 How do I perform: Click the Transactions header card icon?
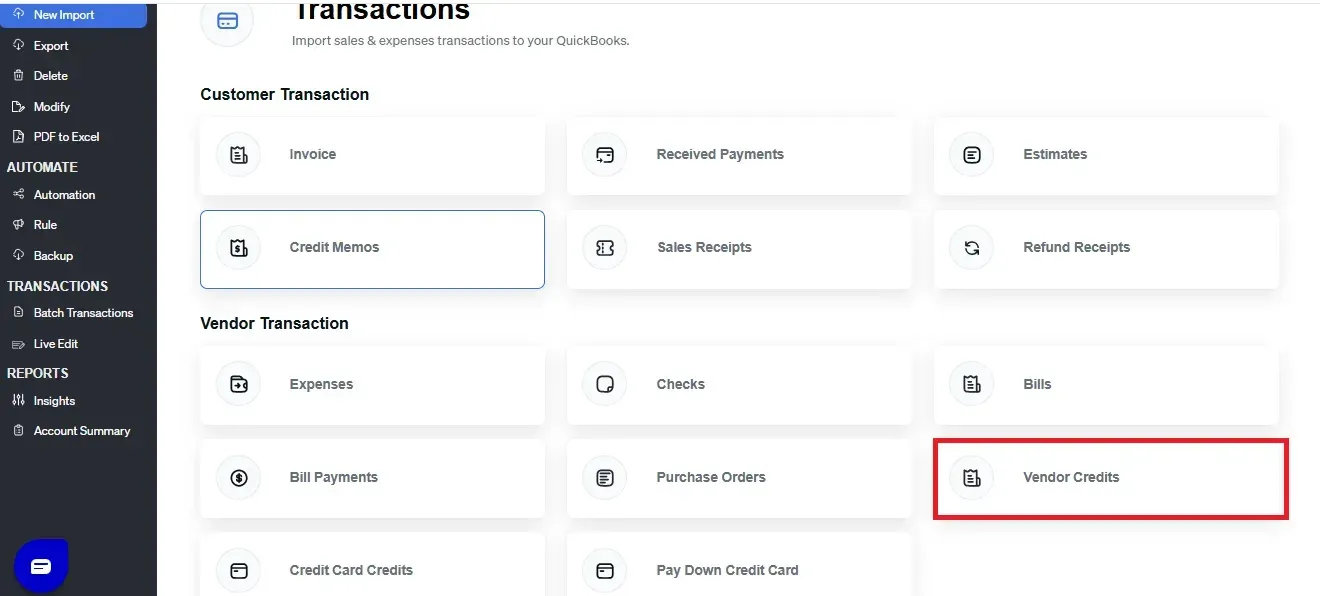tap(227, 21)
